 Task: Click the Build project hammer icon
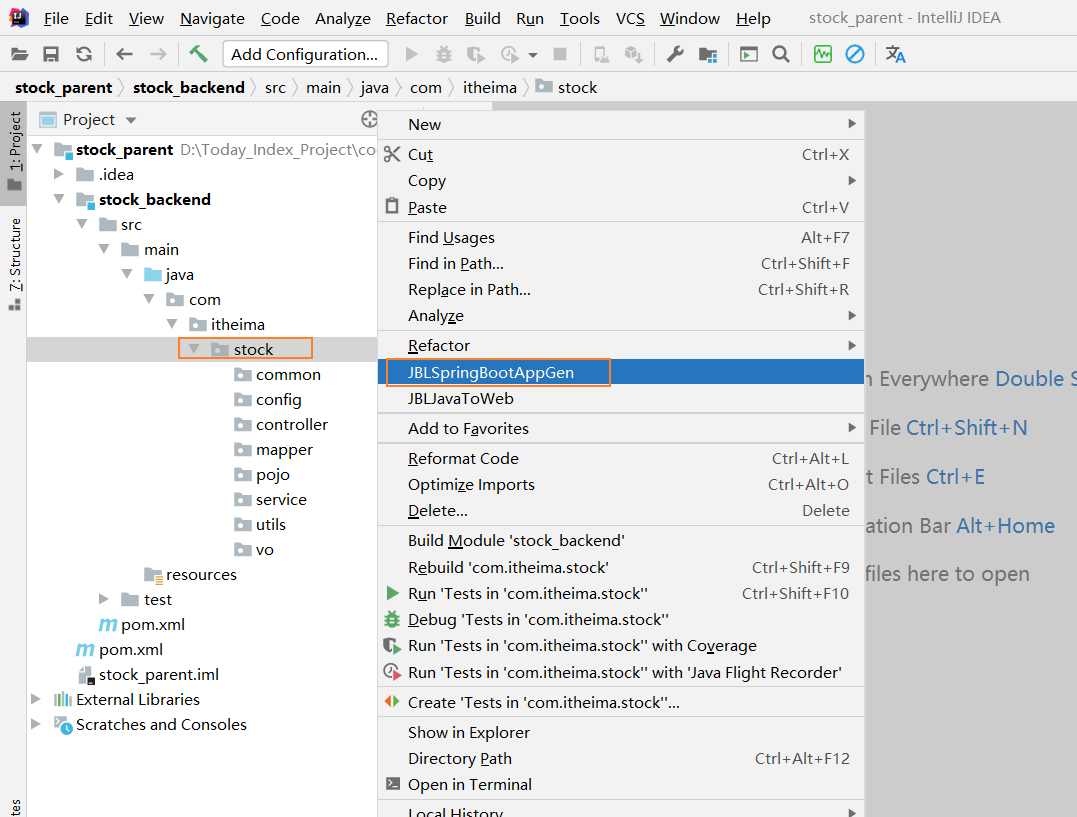coord(199,54)
